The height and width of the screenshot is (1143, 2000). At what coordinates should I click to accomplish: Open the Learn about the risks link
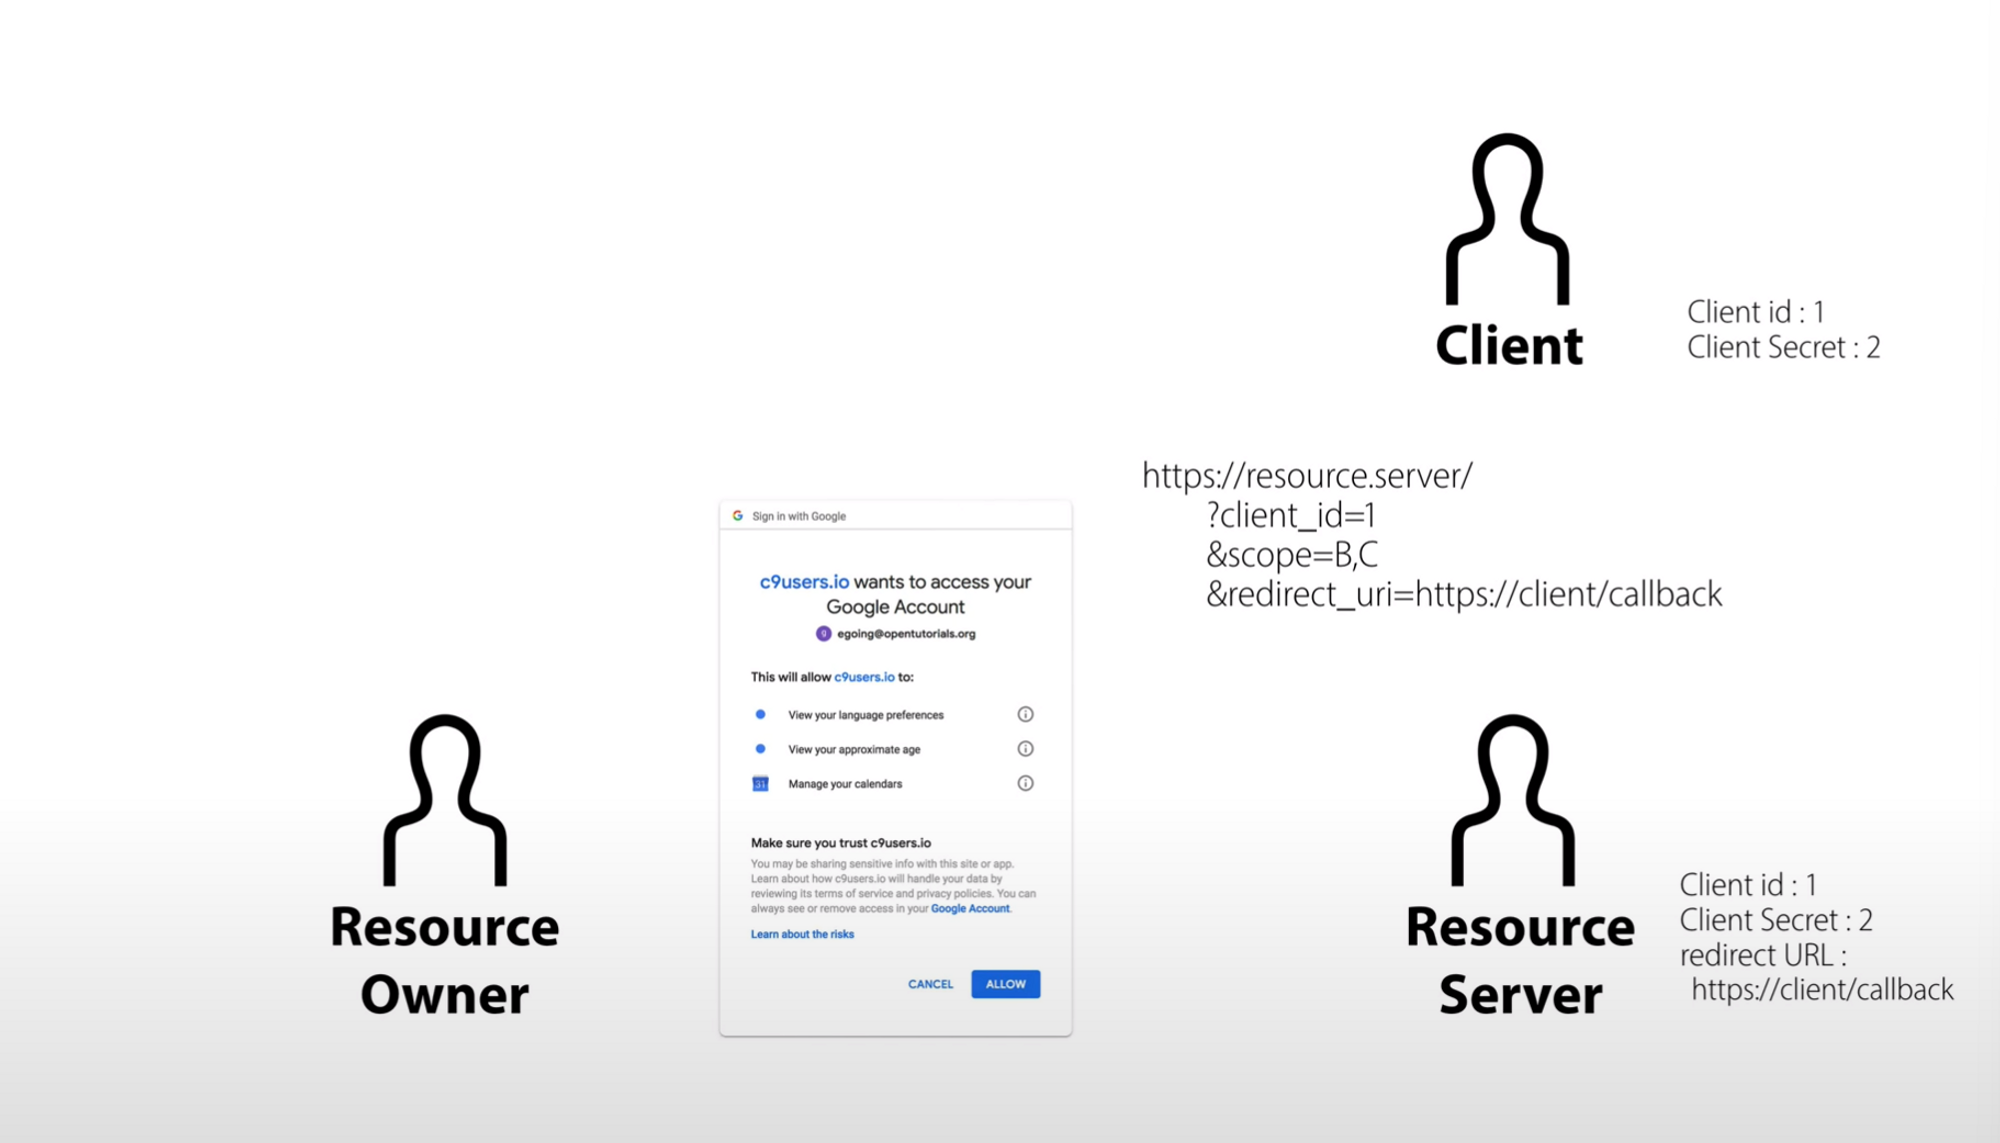802,934
